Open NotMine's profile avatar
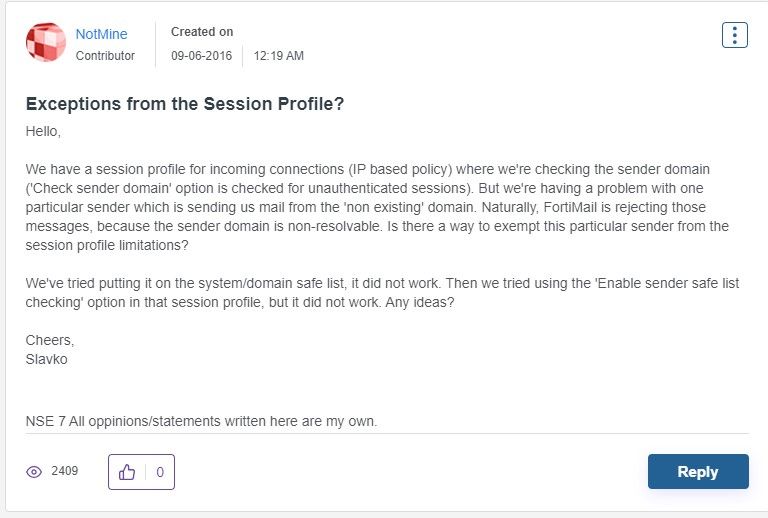768x518 pixels. pos(45,43)
